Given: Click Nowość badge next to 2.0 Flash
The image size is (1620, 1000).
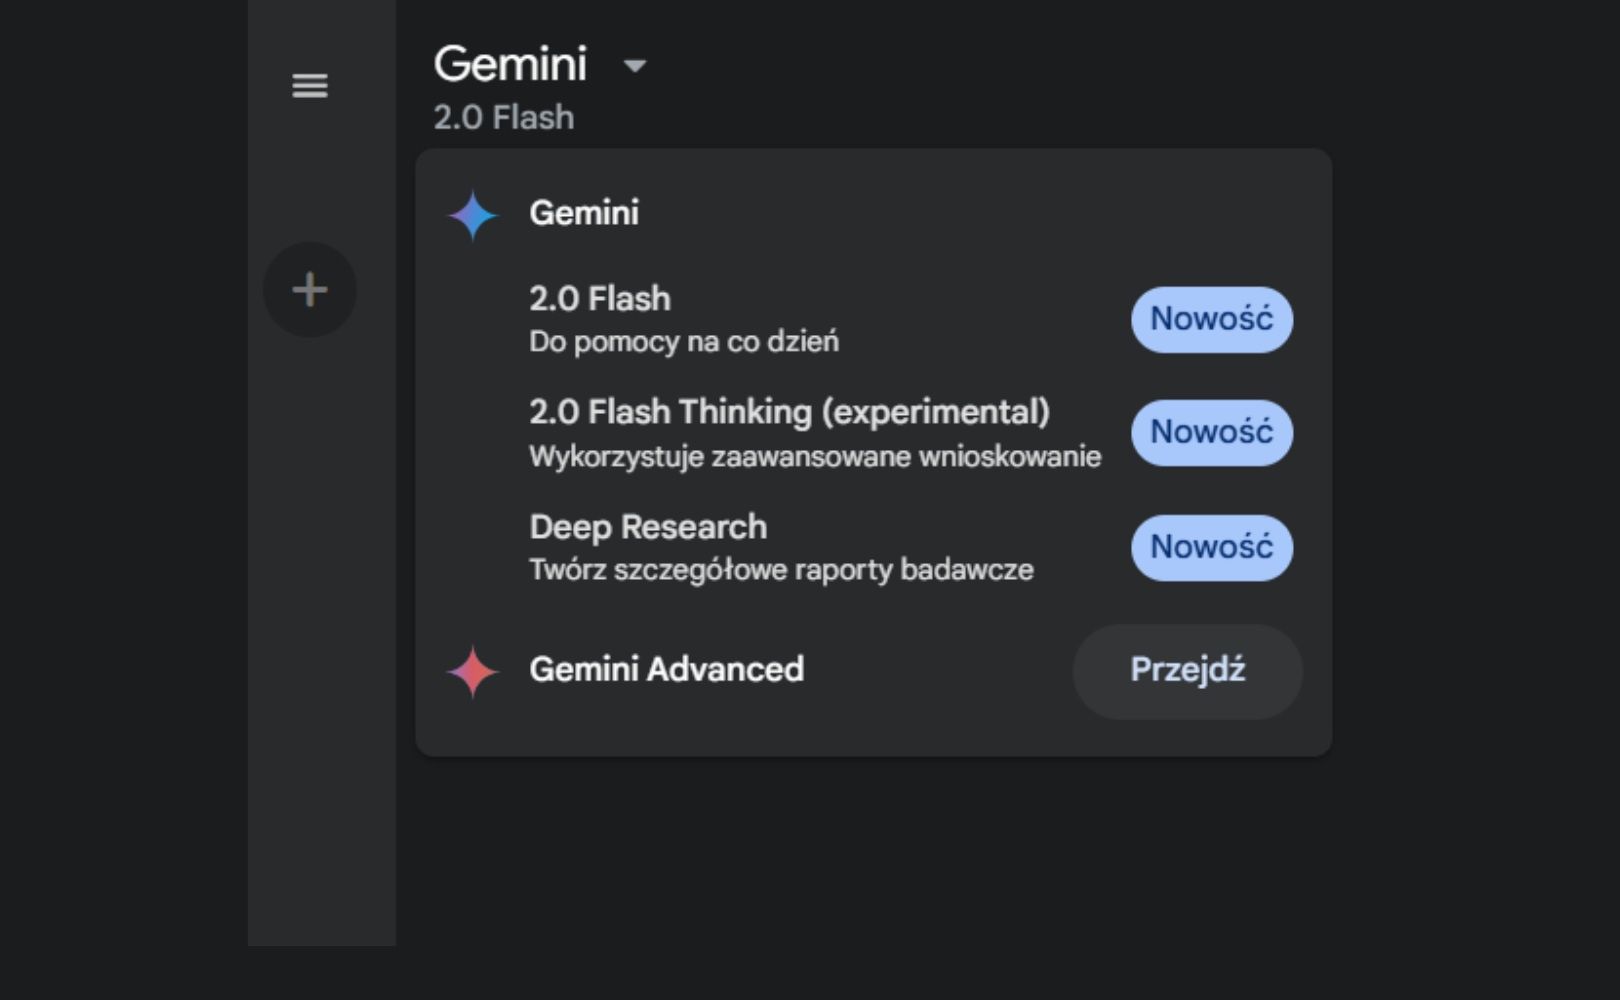Looking at the screenshot, I should [1212, 319].
